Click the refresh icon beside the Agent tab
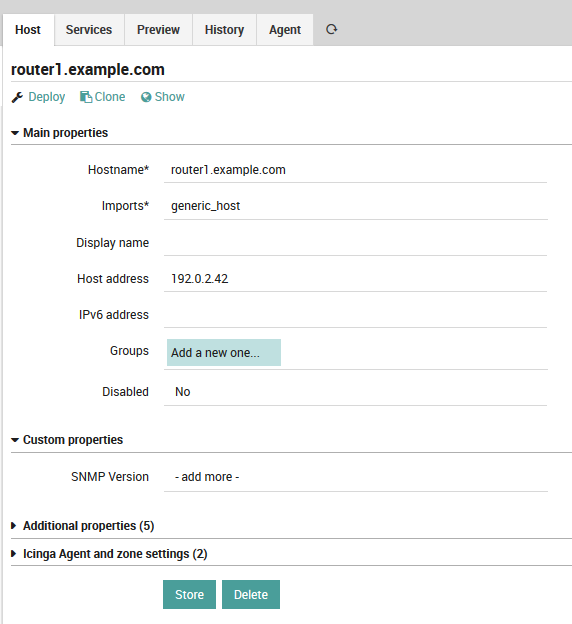Image resolution: width=572 pixels, height=624 pixels. 331,29
